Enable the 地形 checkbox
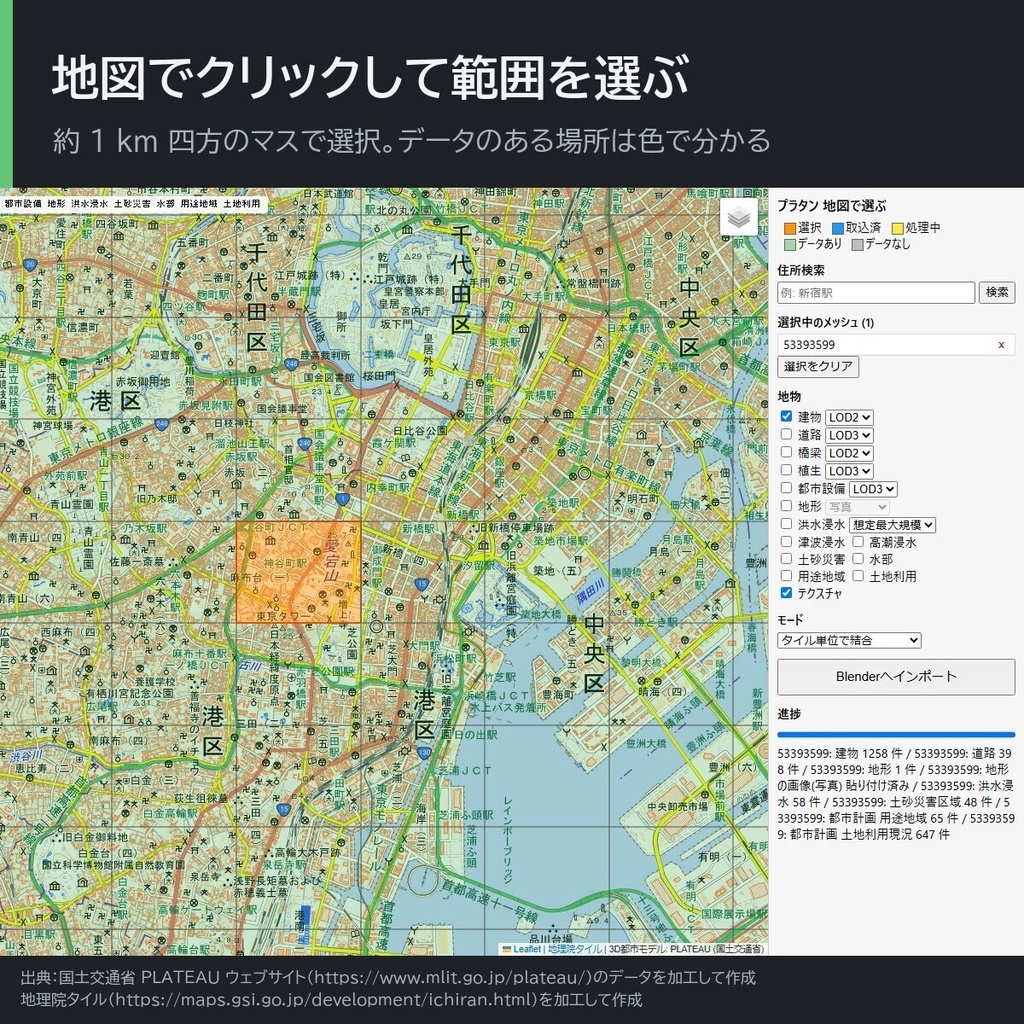 (786, 505)
